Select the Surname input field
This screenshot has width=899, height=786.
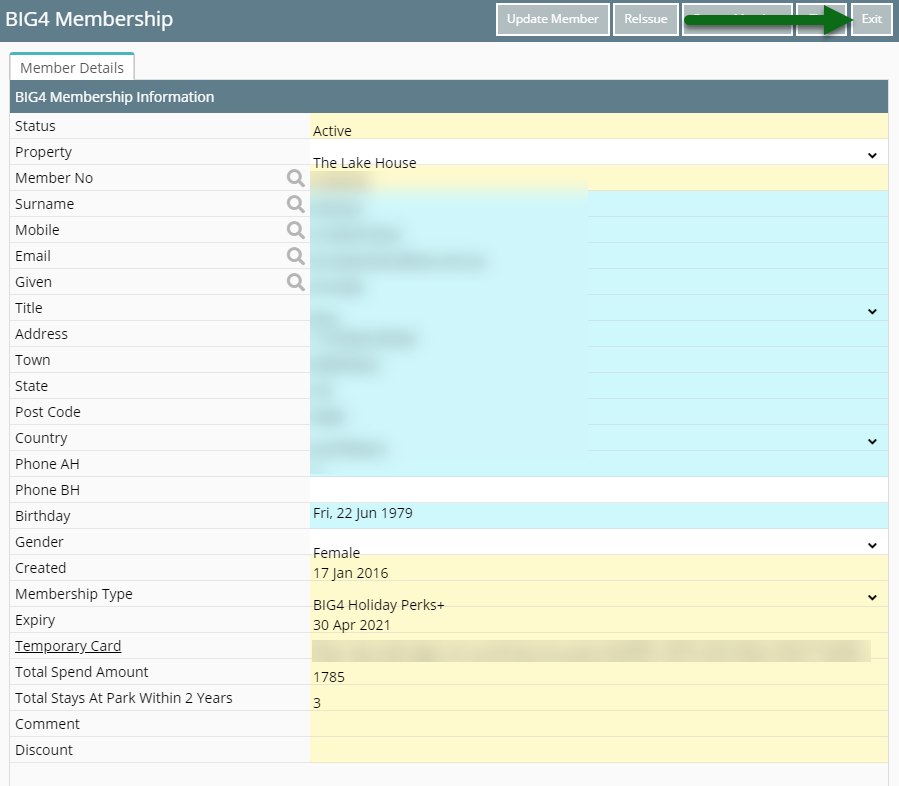point(599,204)
